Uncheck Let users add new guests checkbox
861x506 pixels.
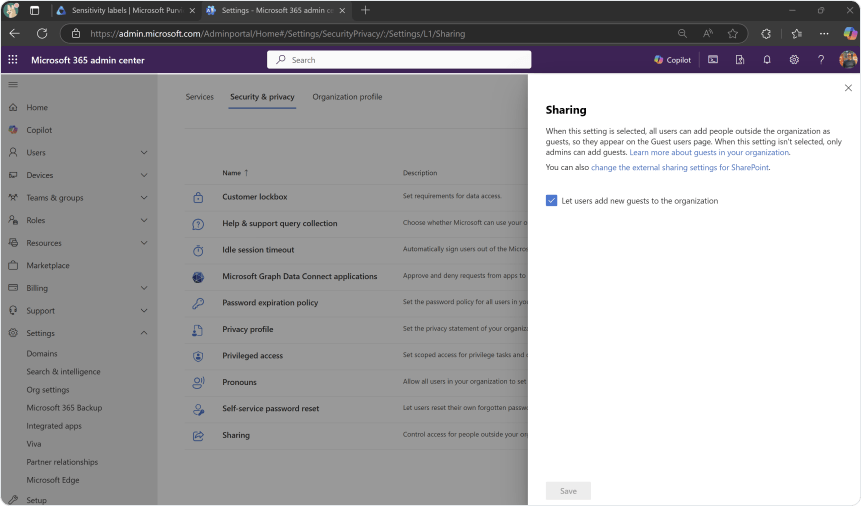tap(551, 201)
